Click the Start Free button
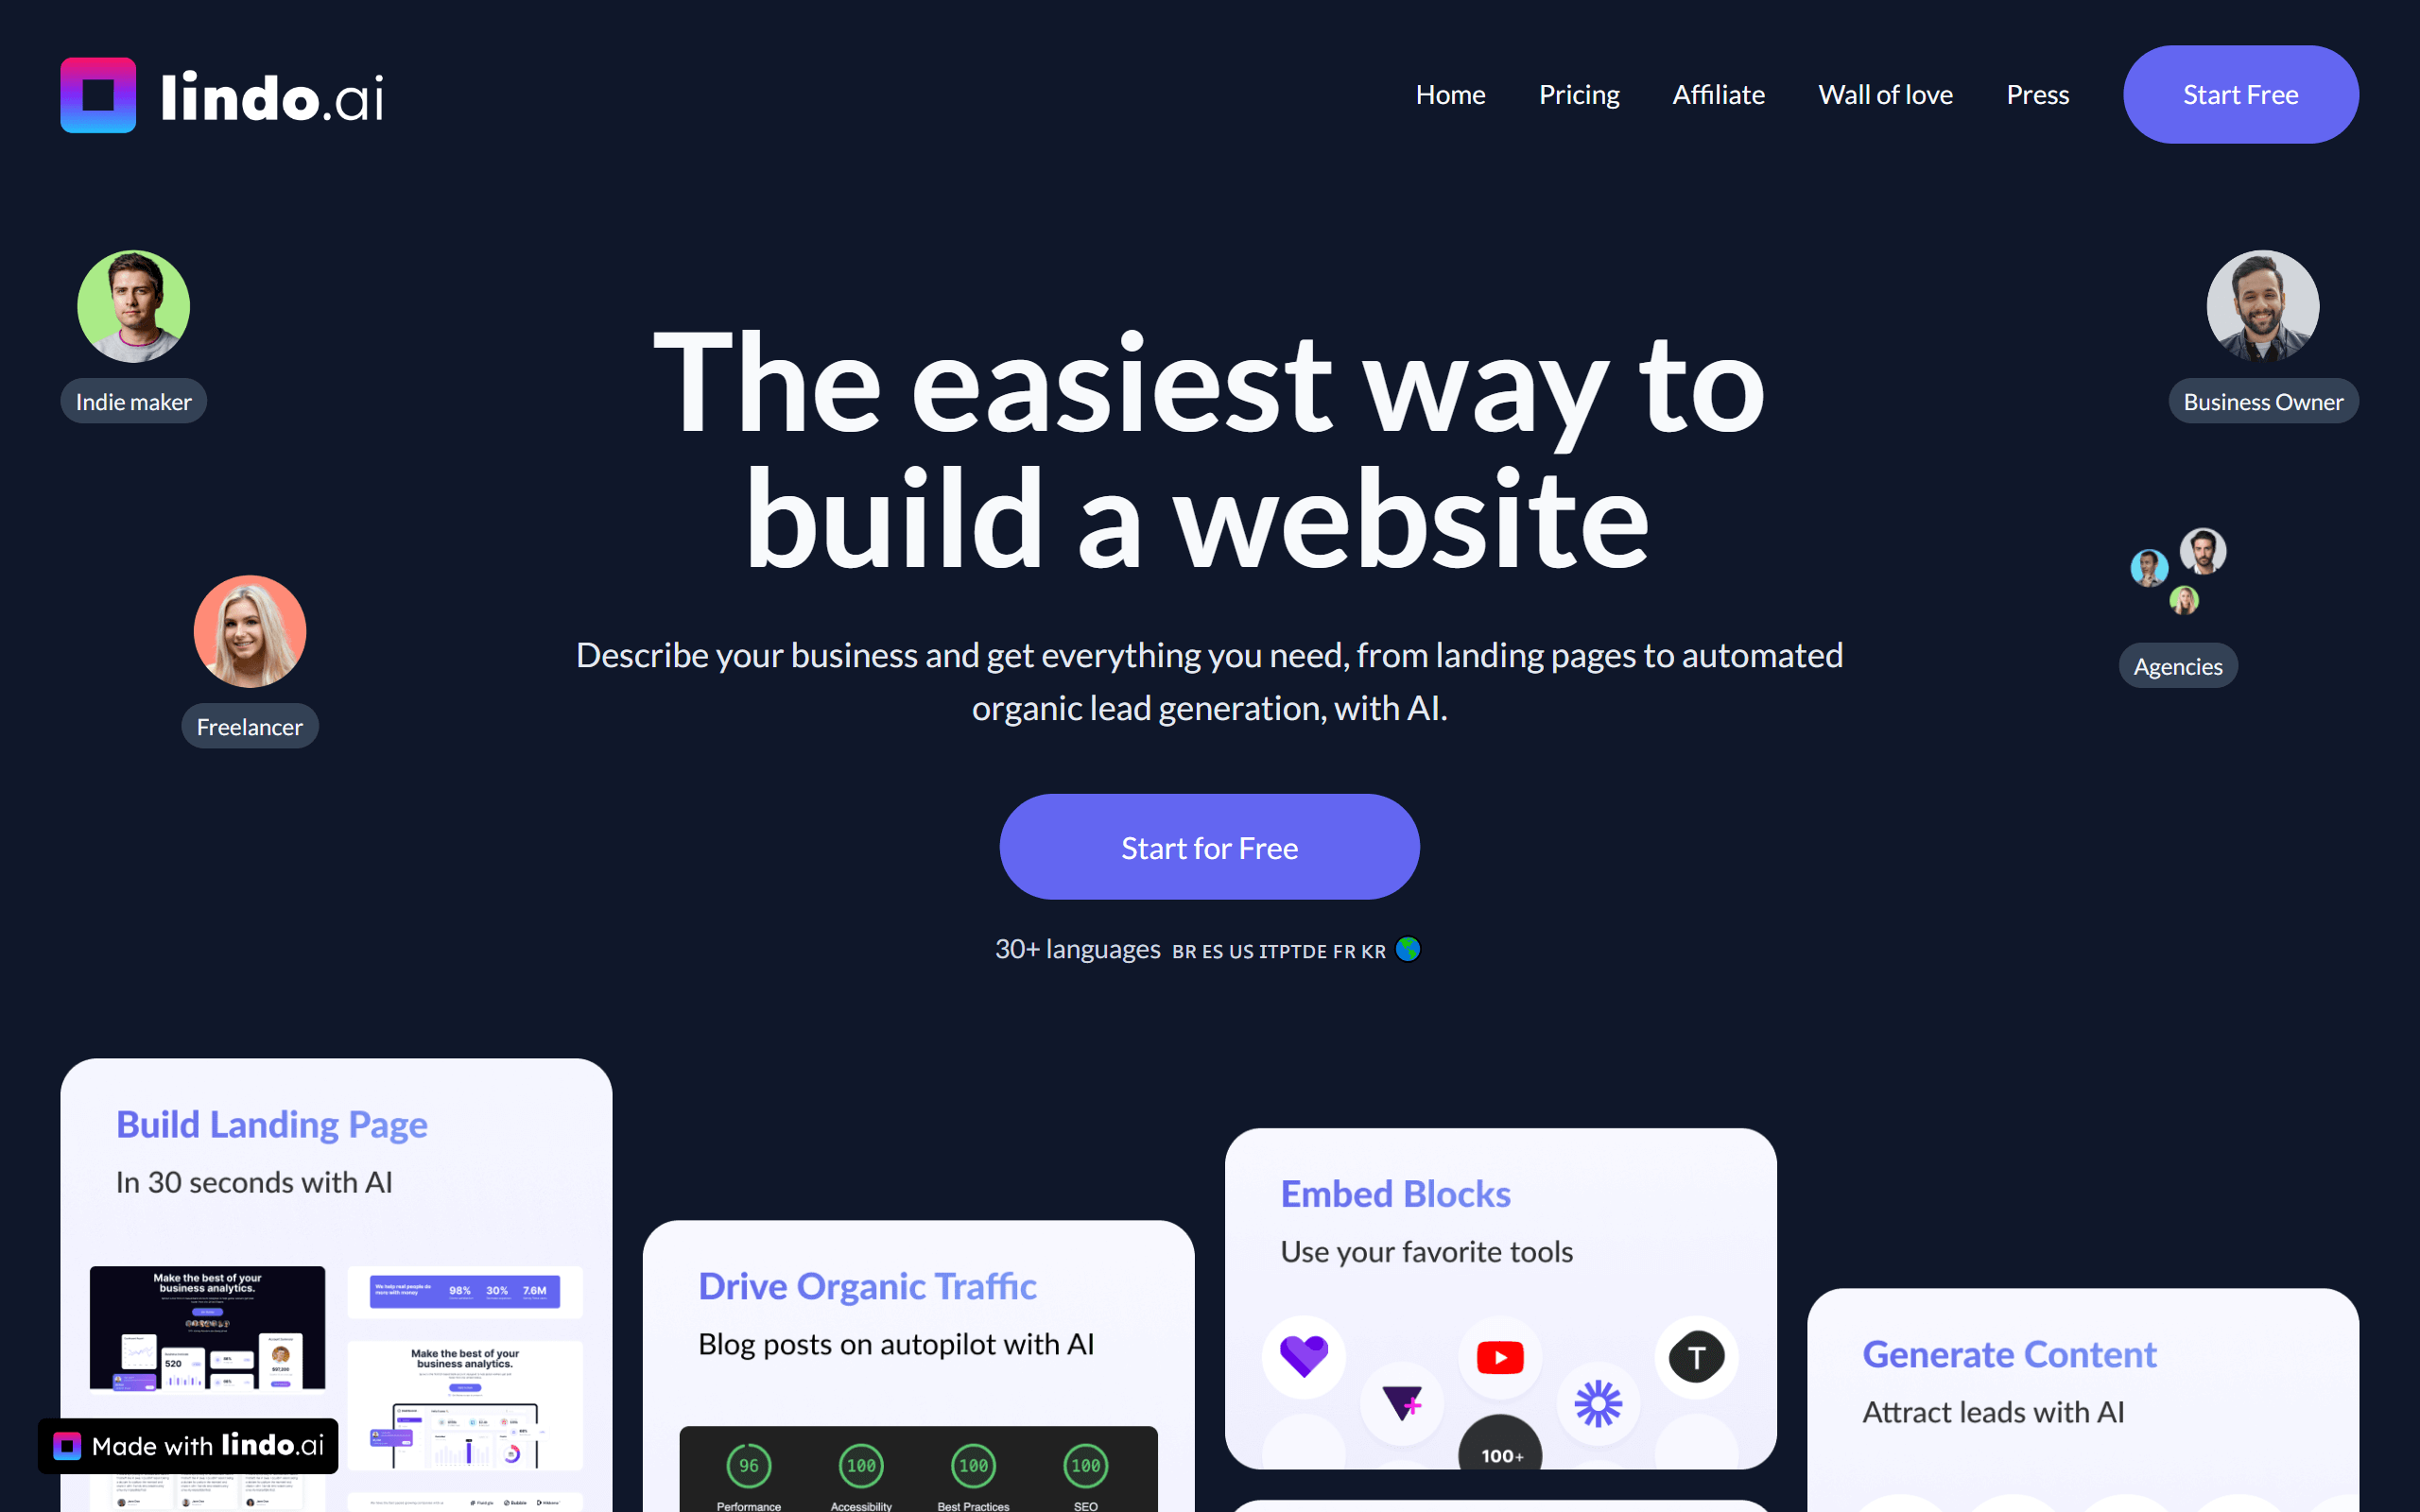 point(2242,95)
